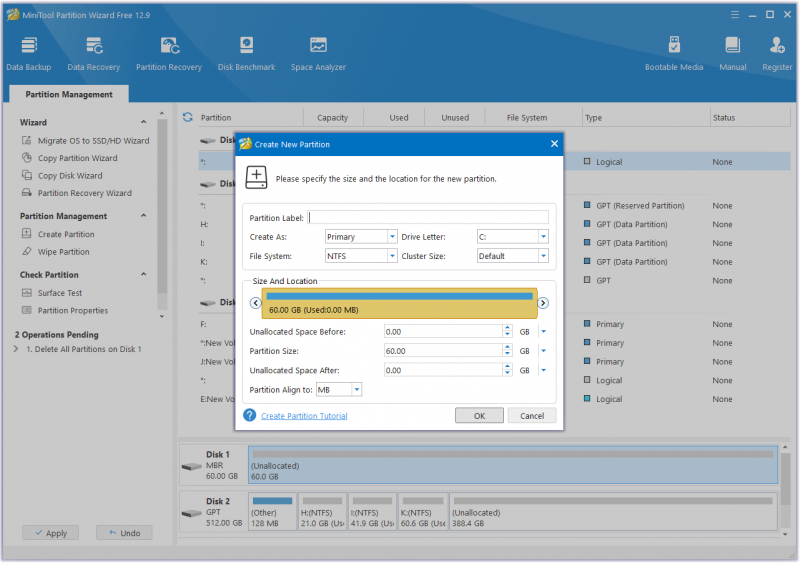Edit Unallocated Space Before value

(443, 332)
